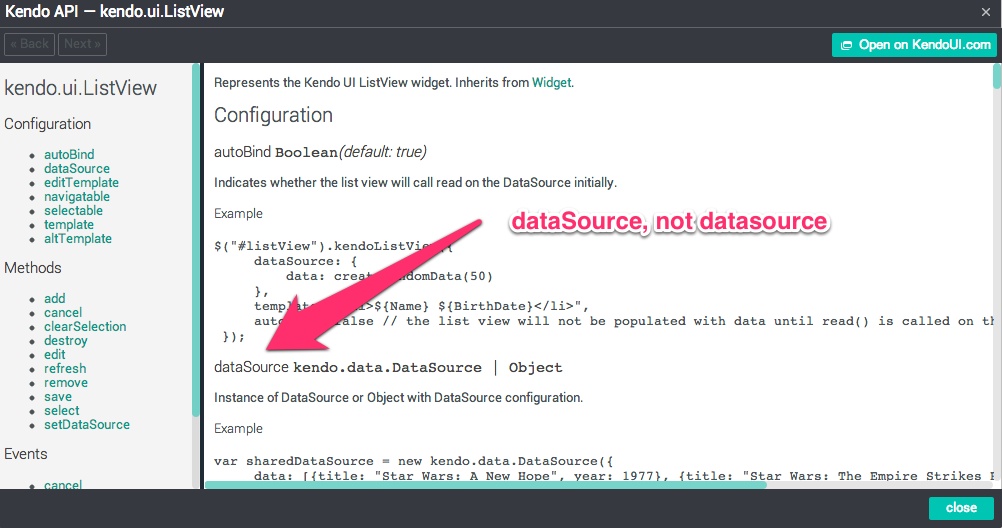Follow the Widget link
Viewport: 1002px width, 528px height.
[x=551, y=82]
